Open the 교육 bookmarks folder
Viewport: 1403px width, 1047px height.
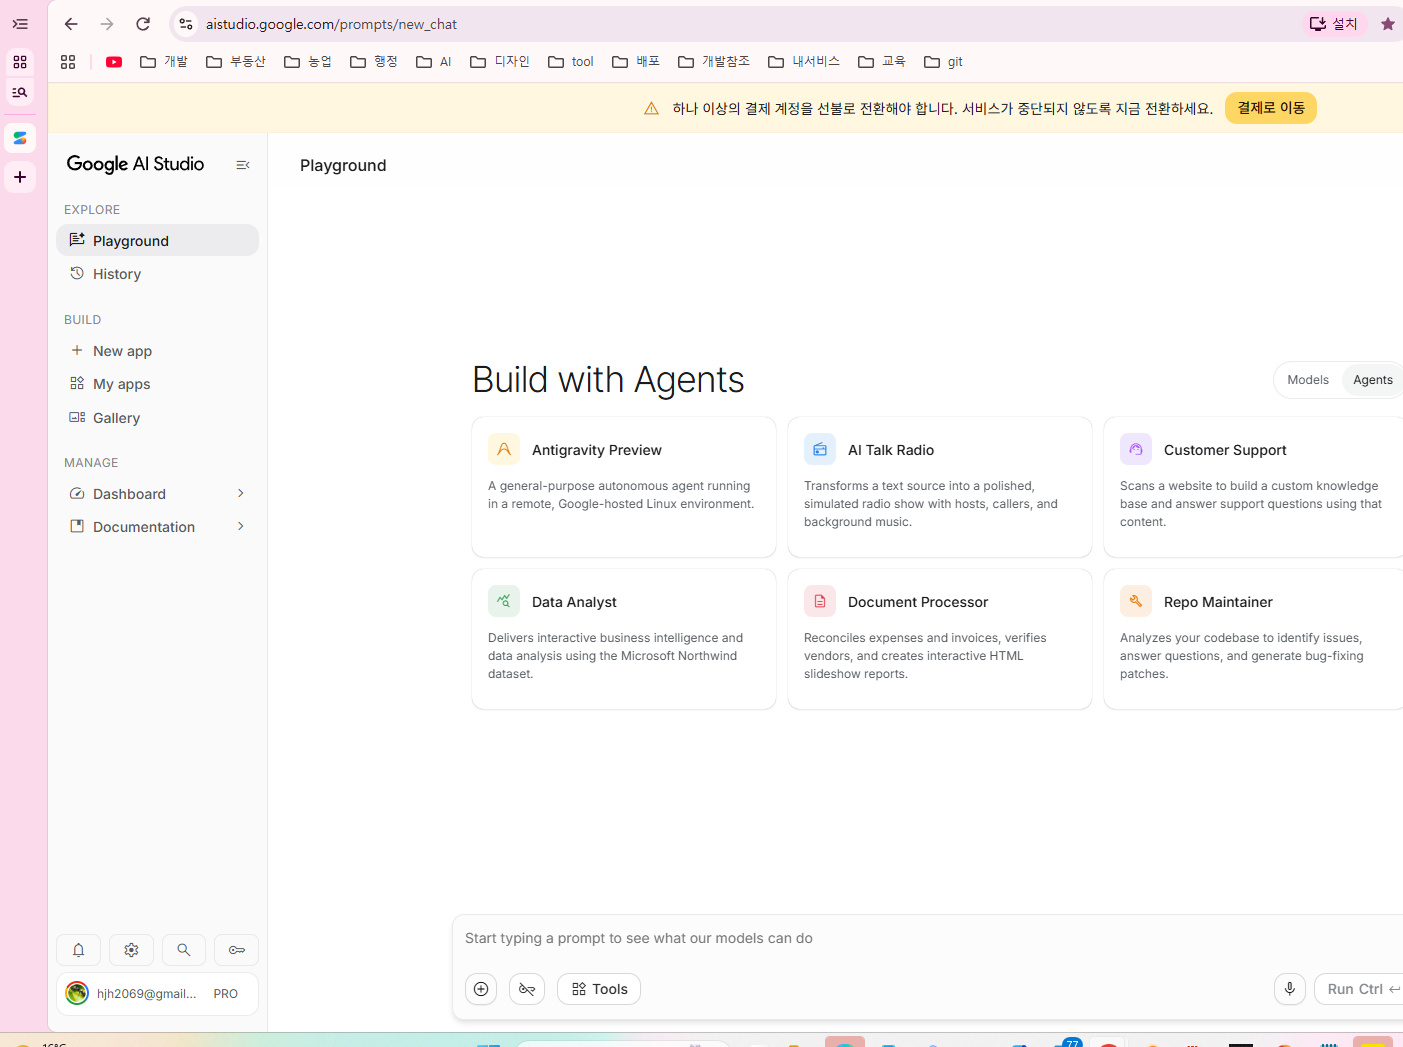pyautogui.click(x=882, y=62)
